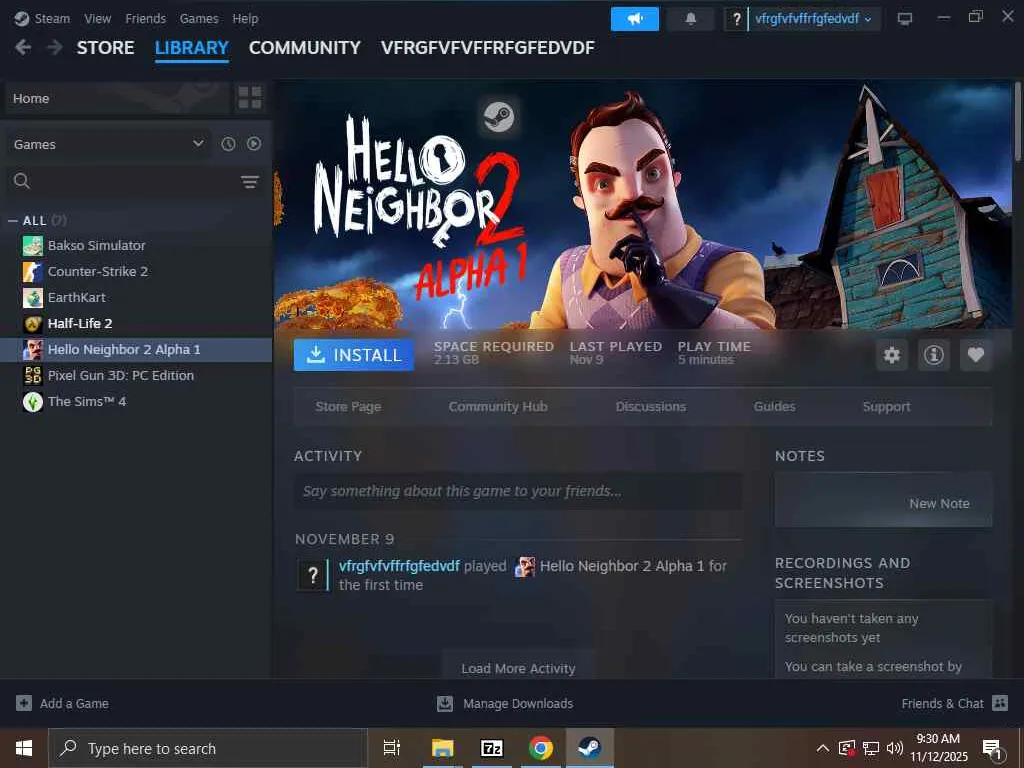
Task: Open the Help menu
Action: click(245, 18)
